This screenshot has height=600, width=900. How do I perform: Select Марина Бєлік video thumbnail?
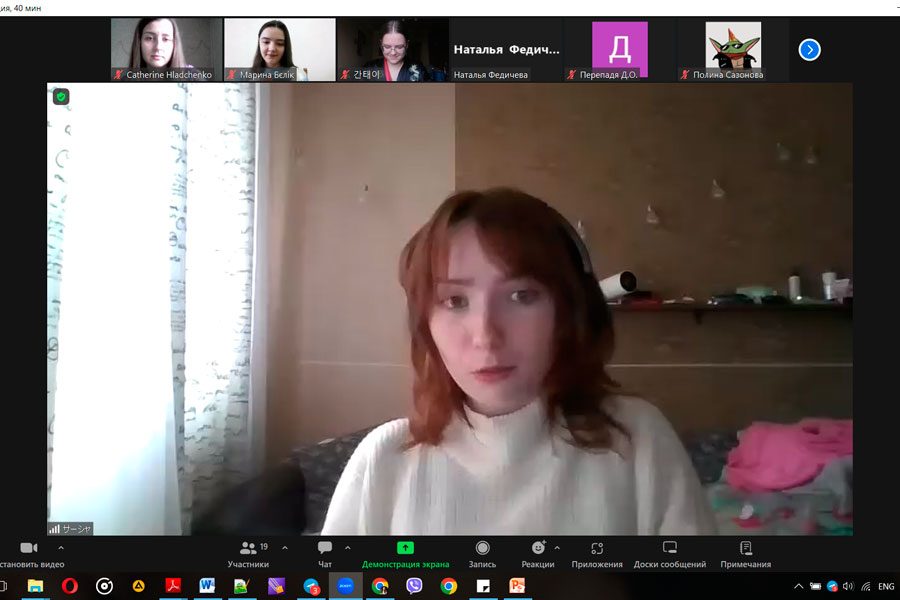pyautogui.click(x=280, y=49)
